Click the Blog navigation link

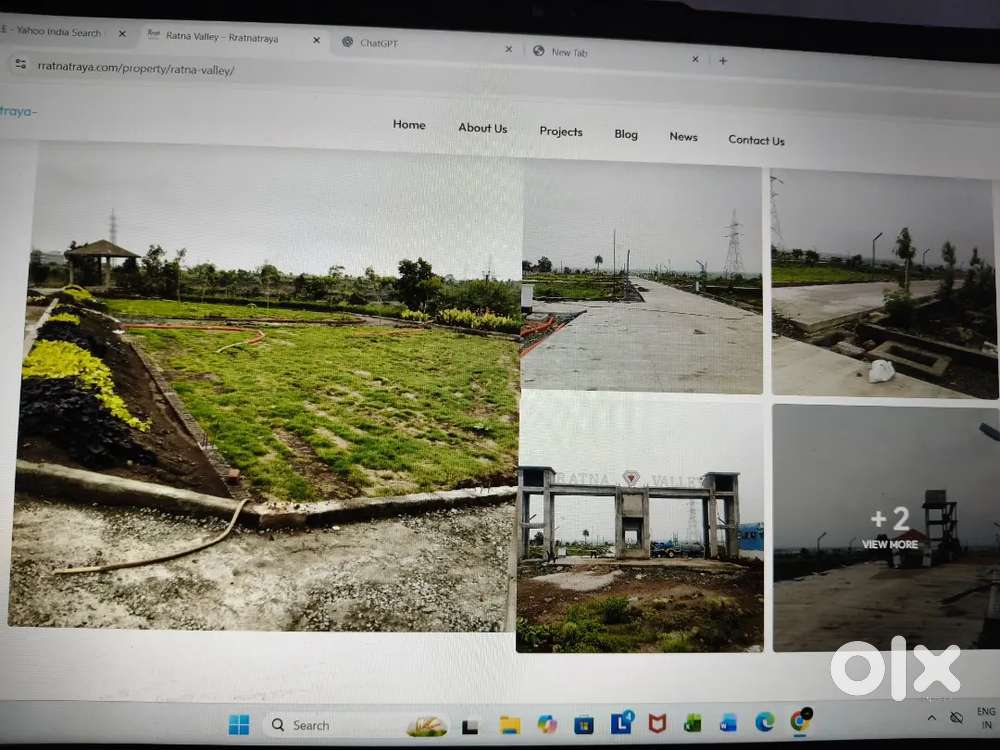626,134
